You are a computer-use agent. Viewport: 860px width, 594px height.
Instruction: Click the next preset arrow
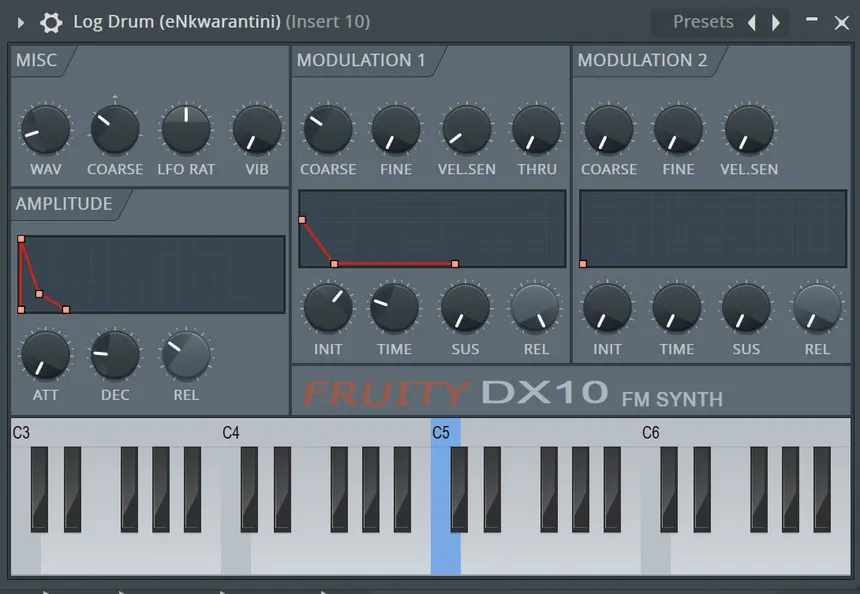click(x=775, y=21)
